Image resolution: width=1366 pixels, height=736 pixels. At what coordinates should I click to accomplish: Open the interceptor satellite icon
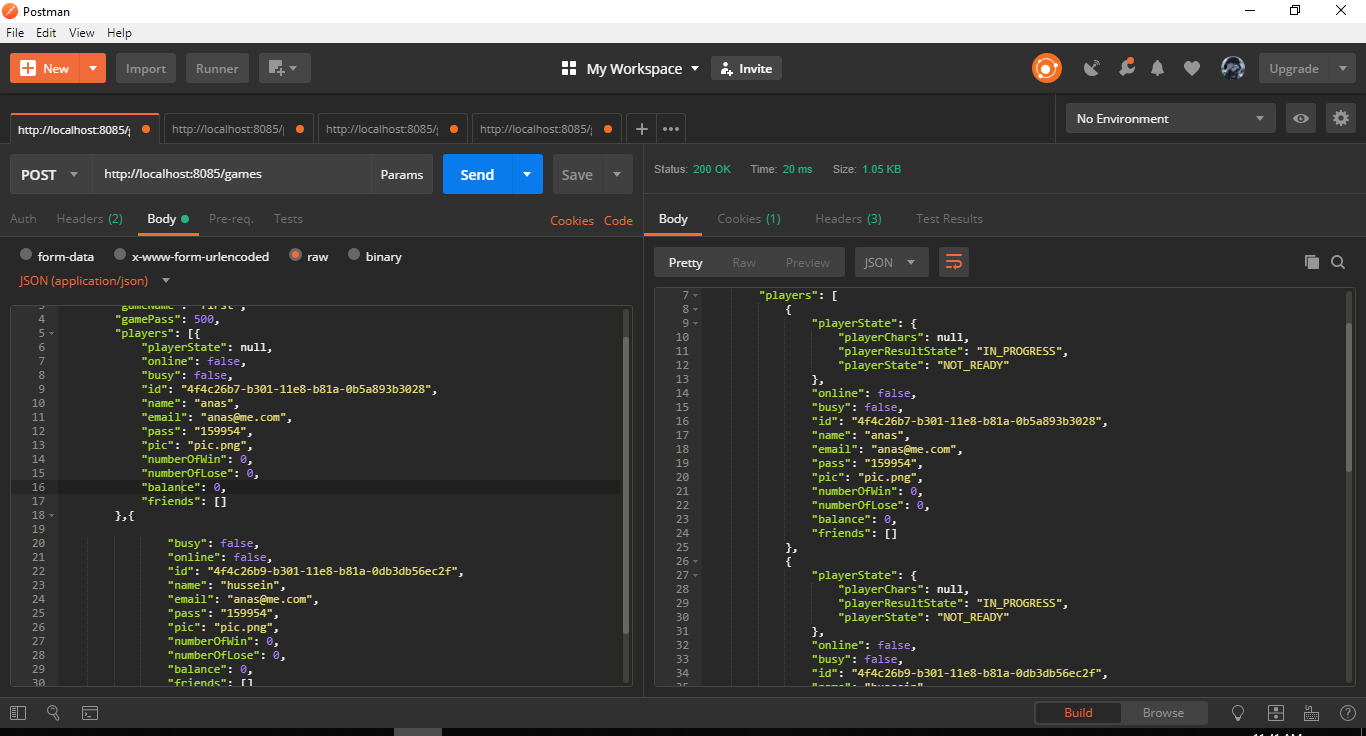(x=1092, y=68)
